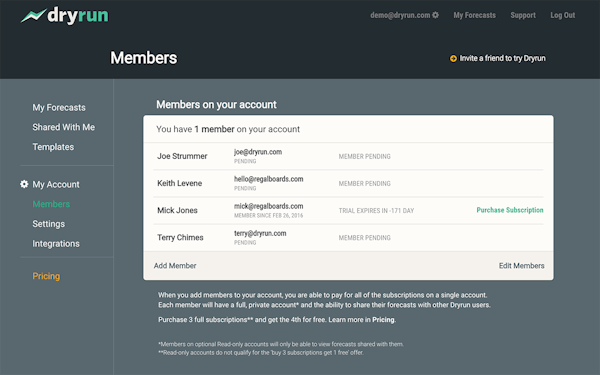This screenshot has width=600, height=375.
Task: Open Templates in the sidebar
Action: 53,147
